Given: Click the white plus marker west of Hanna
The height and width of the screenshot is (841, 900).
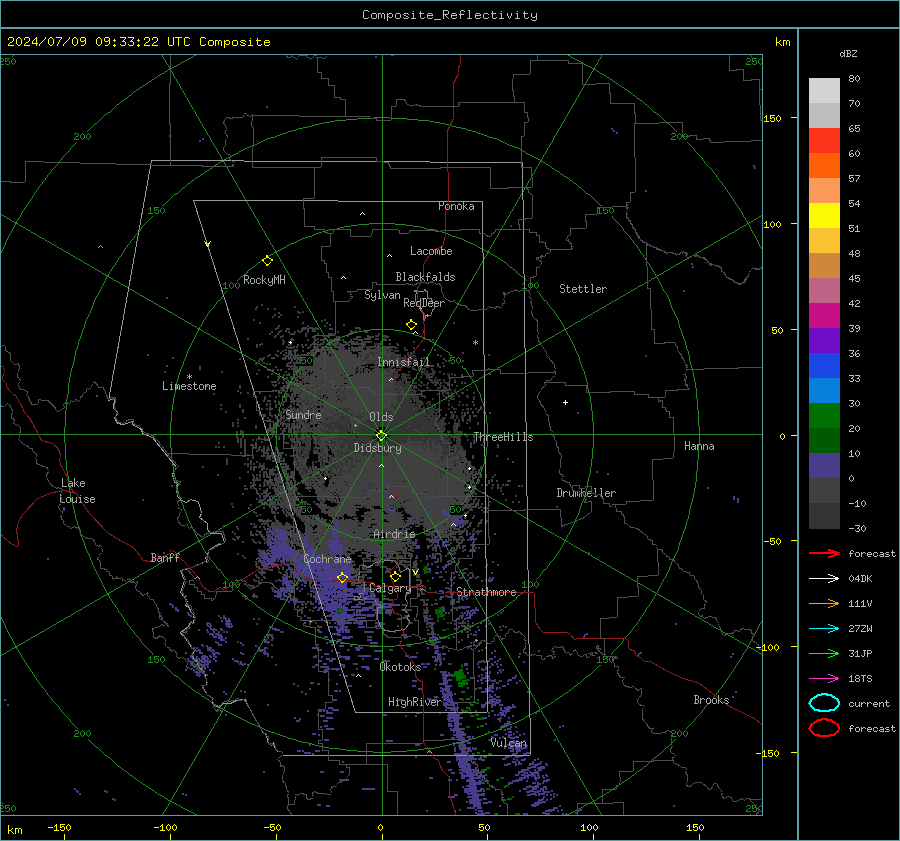Looking at the screenshot, I should (x=565, y=402).
